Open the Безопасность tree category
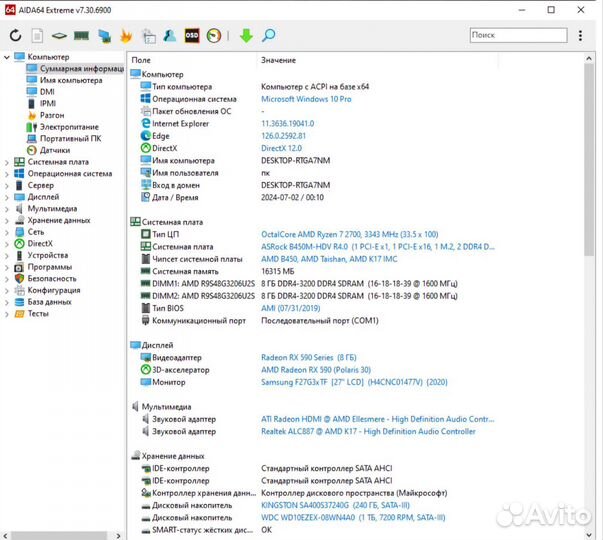The height and width of the screenshot is (540, 603). 45,278
